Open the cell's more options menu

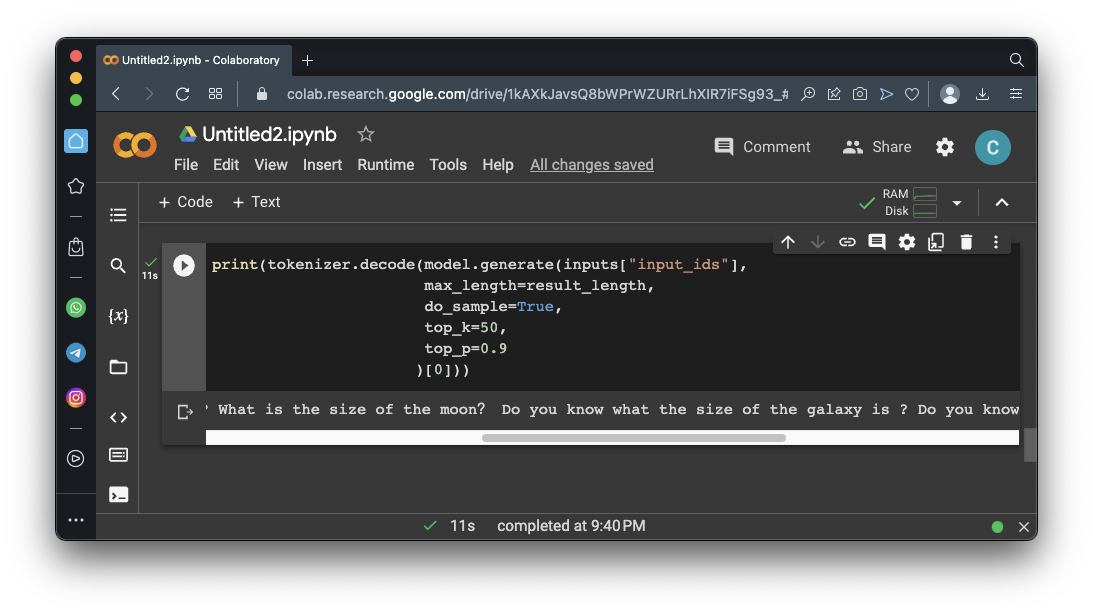[996, 242]
